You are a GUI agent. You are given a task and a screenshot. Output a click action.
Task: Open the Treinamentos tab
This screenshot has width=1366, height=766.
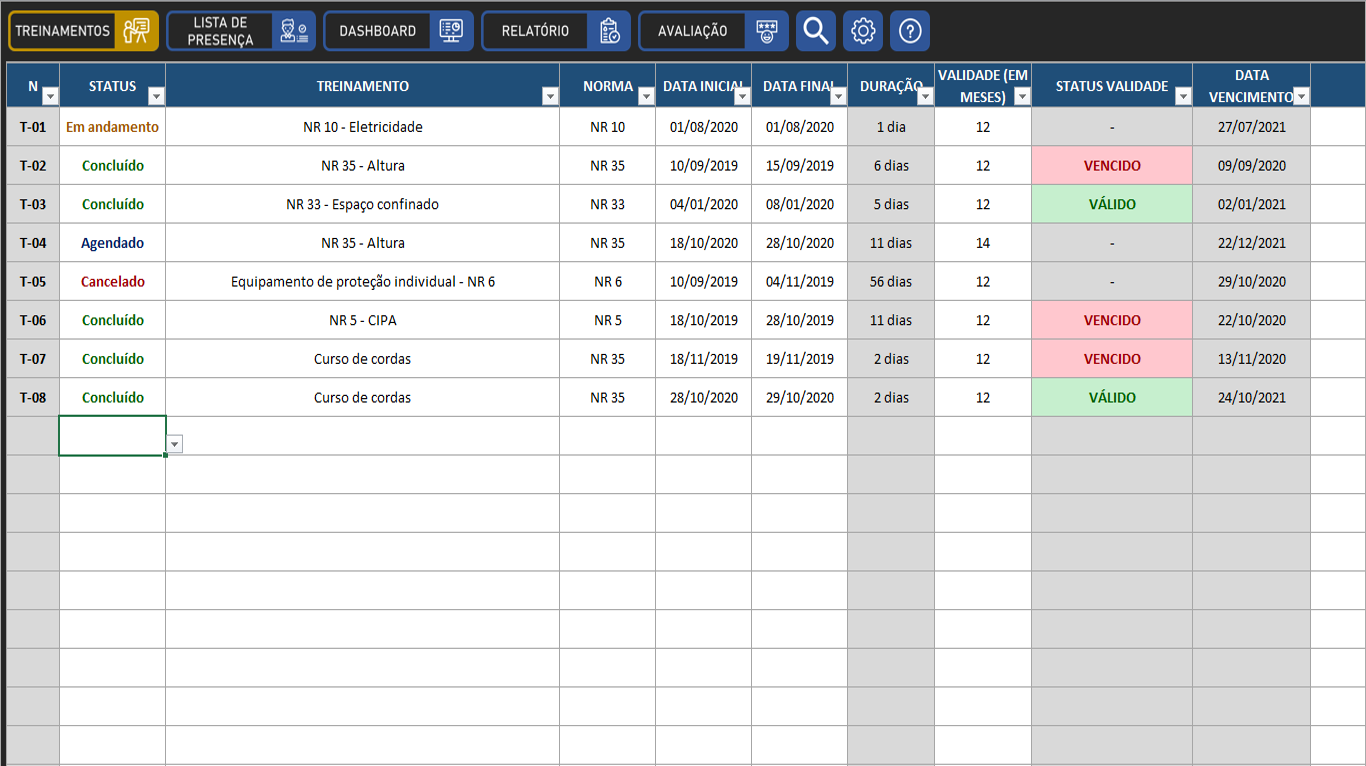tap(84, 31)
